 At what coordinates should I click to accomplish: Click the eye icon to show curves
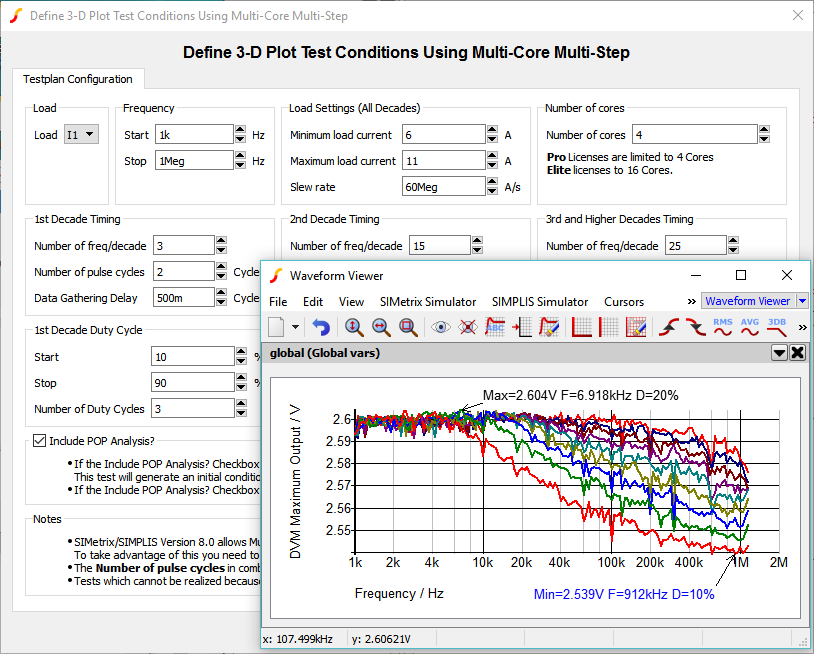click(439, 327)
